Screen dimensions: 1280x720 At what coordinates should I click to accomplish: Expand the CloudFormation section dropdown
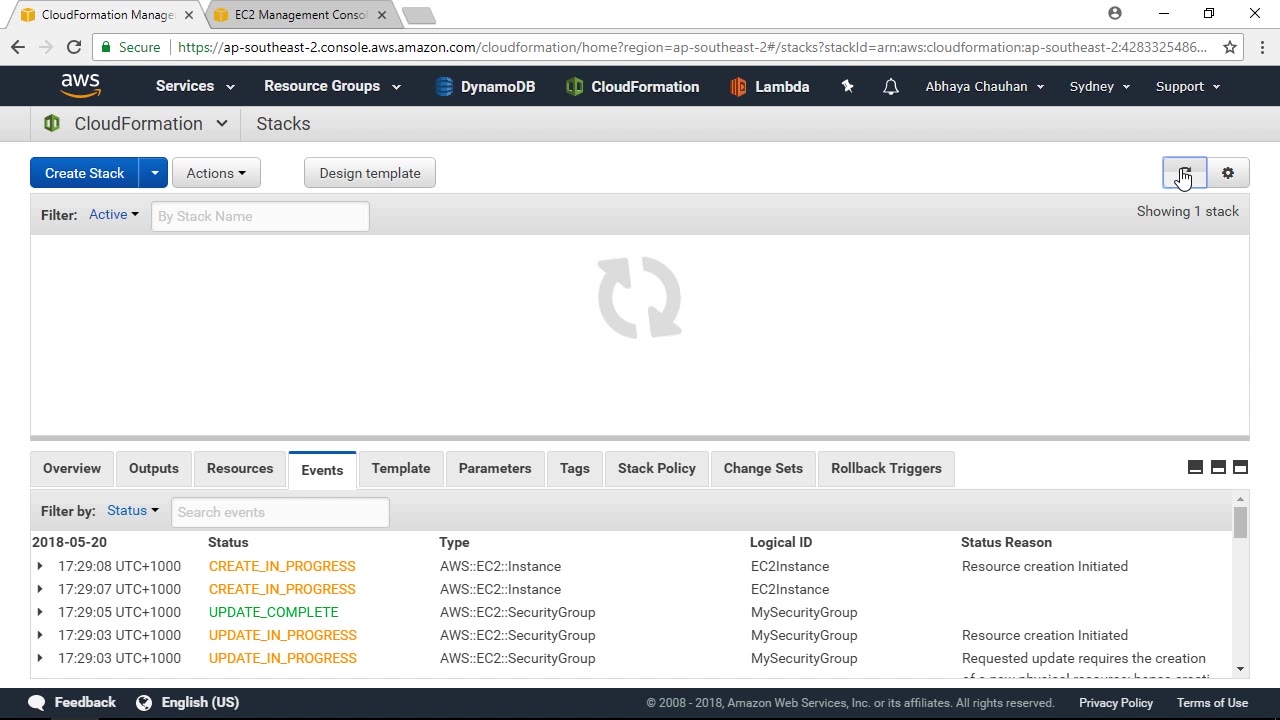[222, 124]
